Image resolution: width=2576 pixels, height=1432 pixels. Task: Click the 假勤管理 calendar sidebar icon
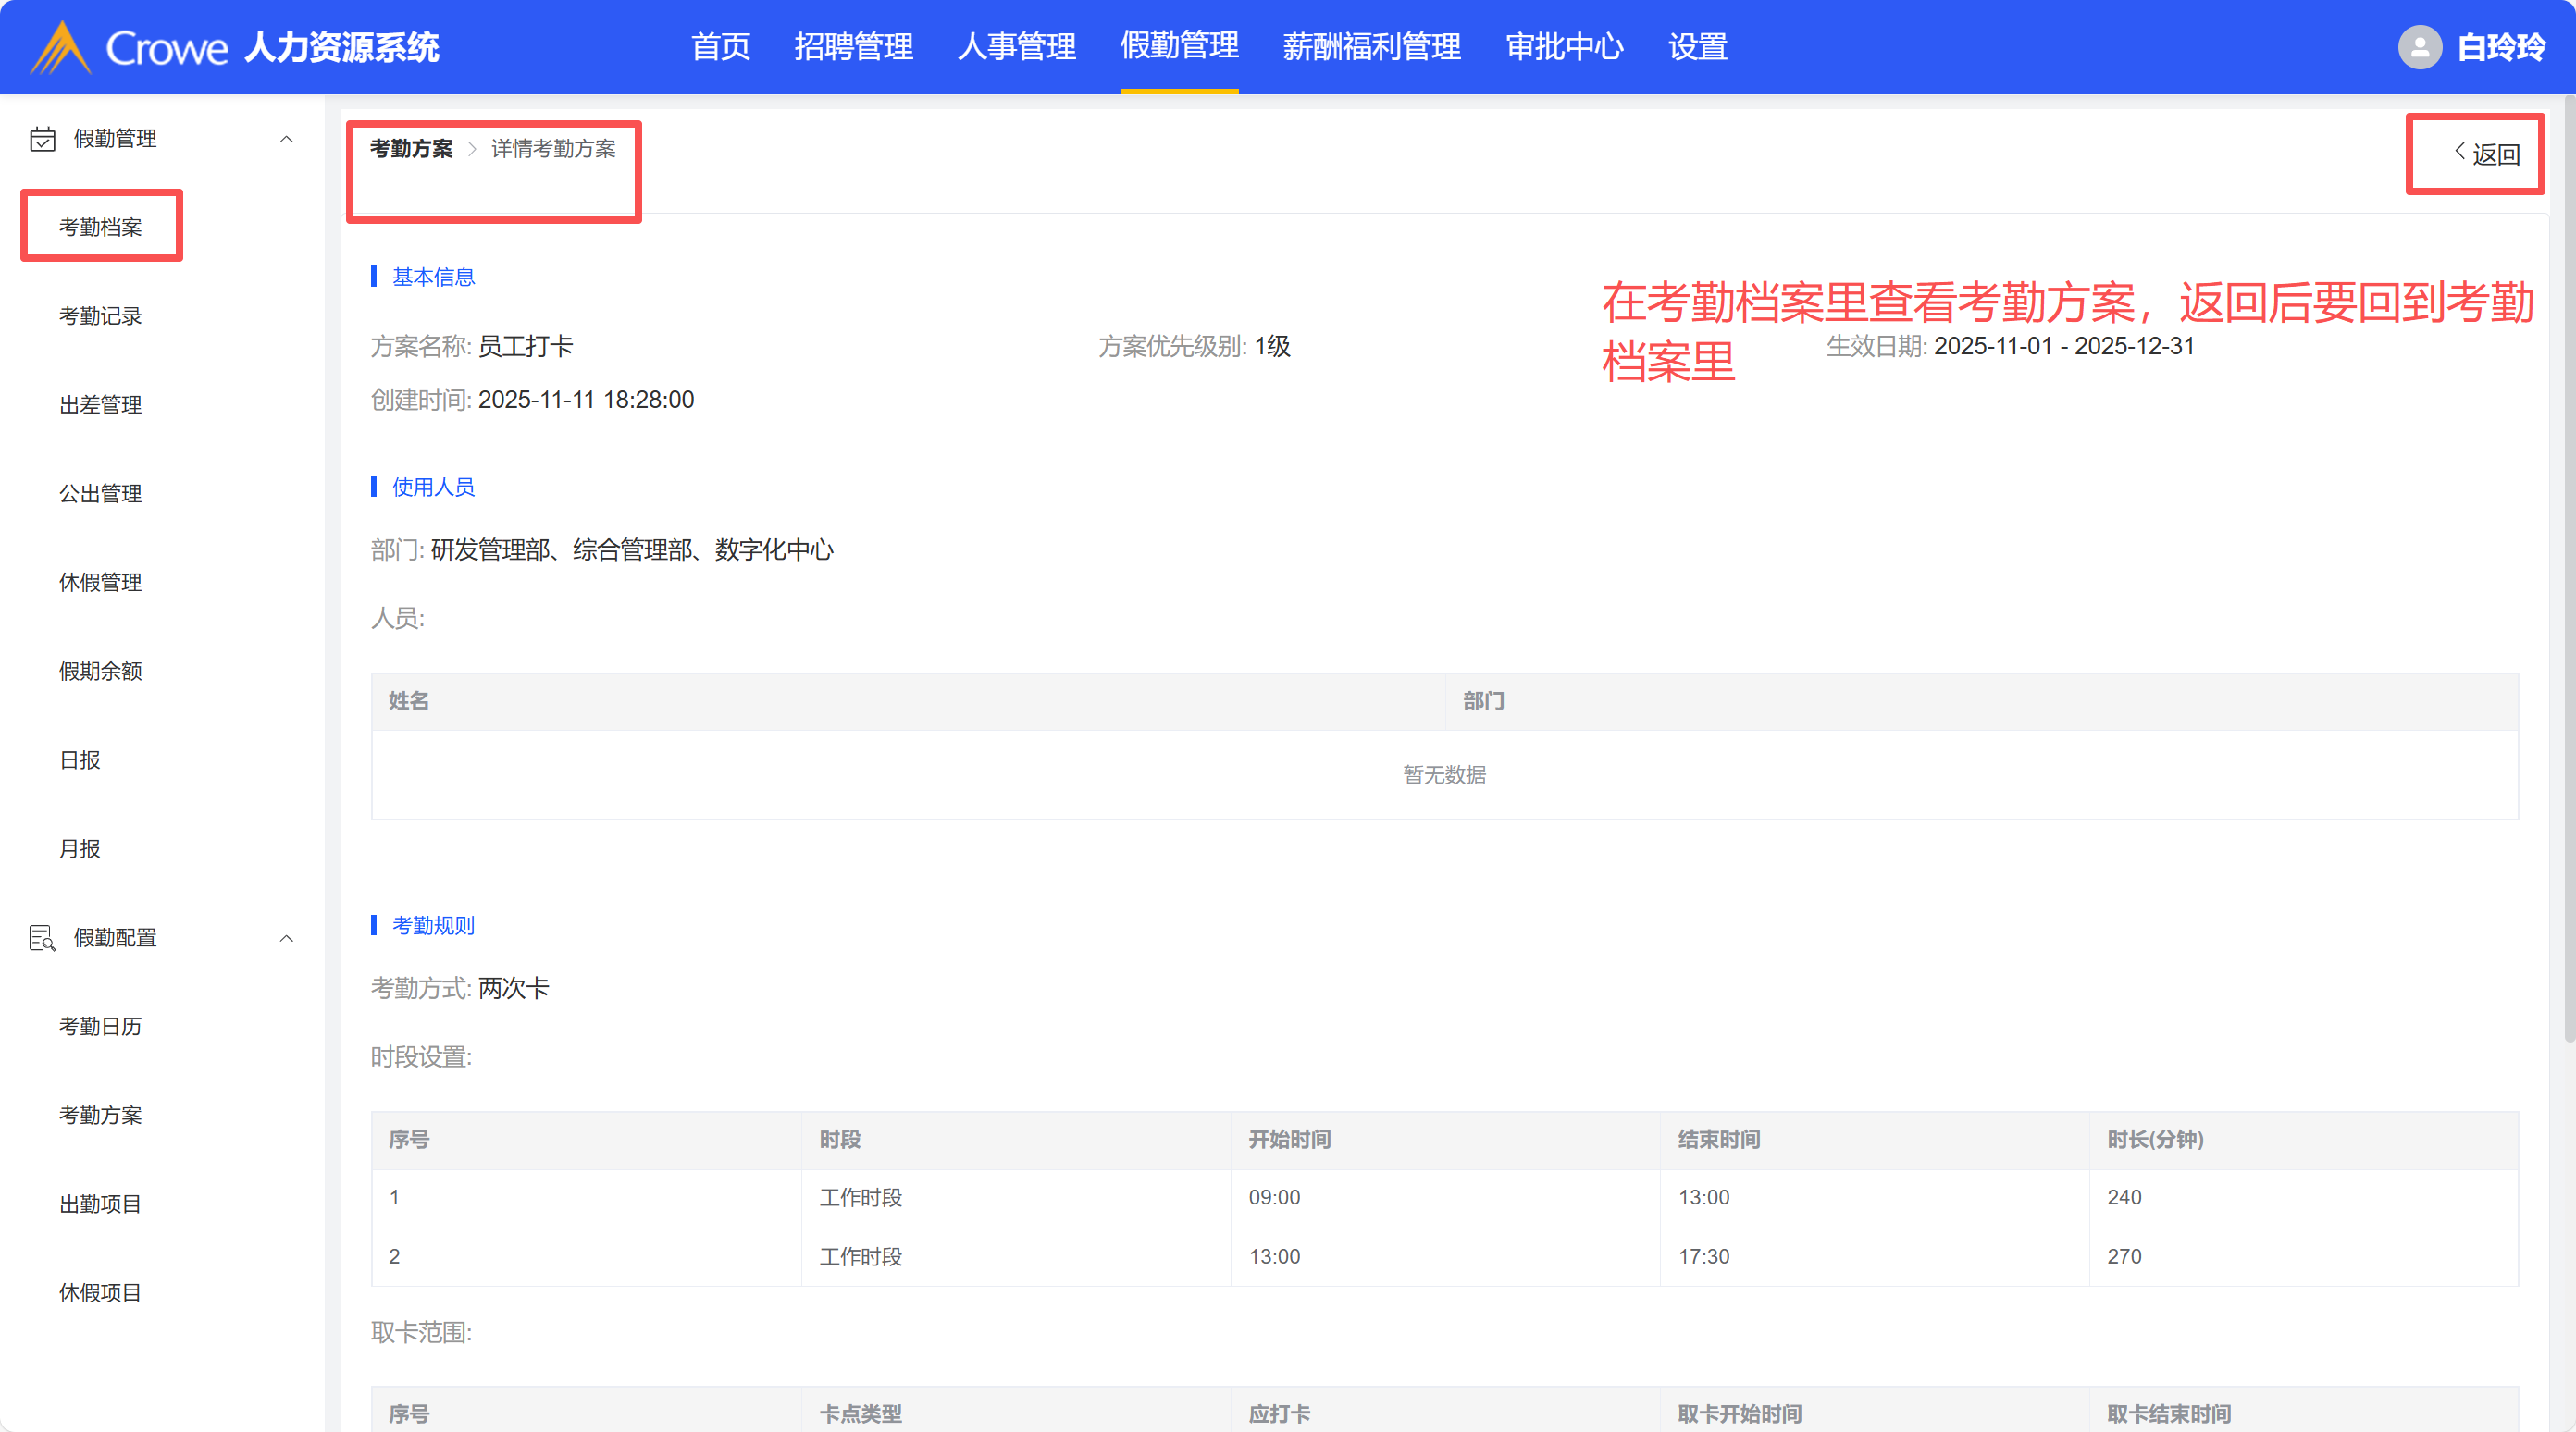[x=42, y=139]
